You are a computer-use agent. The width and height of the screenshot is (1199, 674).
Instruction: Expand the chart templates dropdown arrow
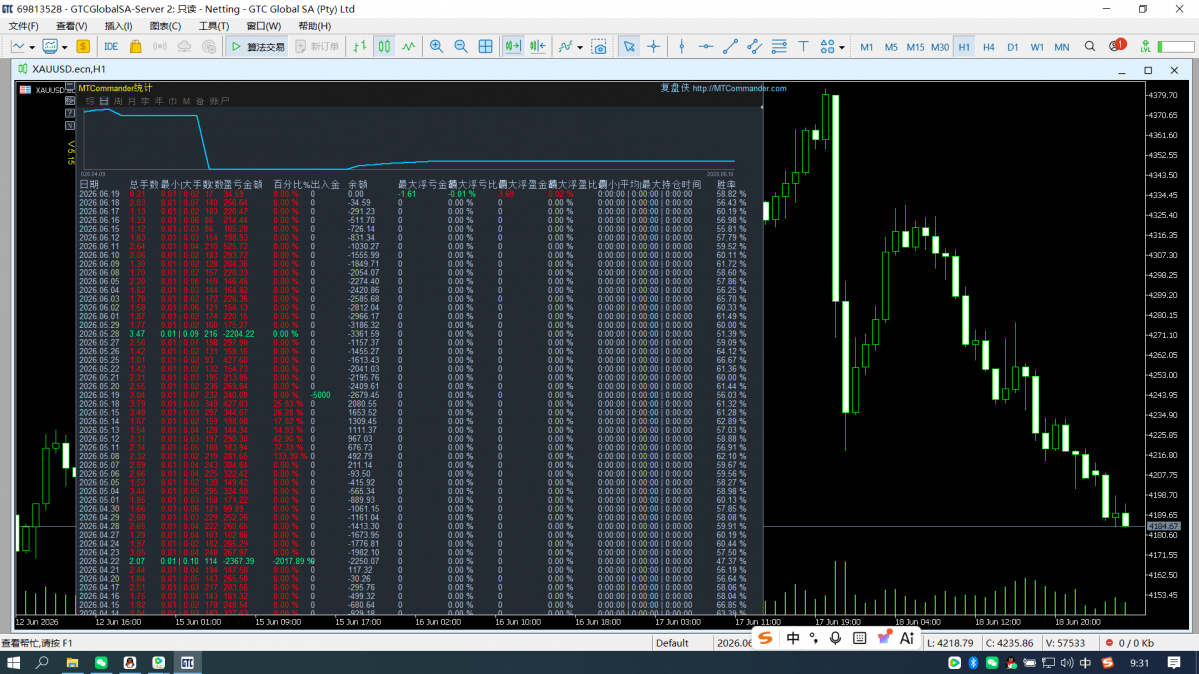64,47
